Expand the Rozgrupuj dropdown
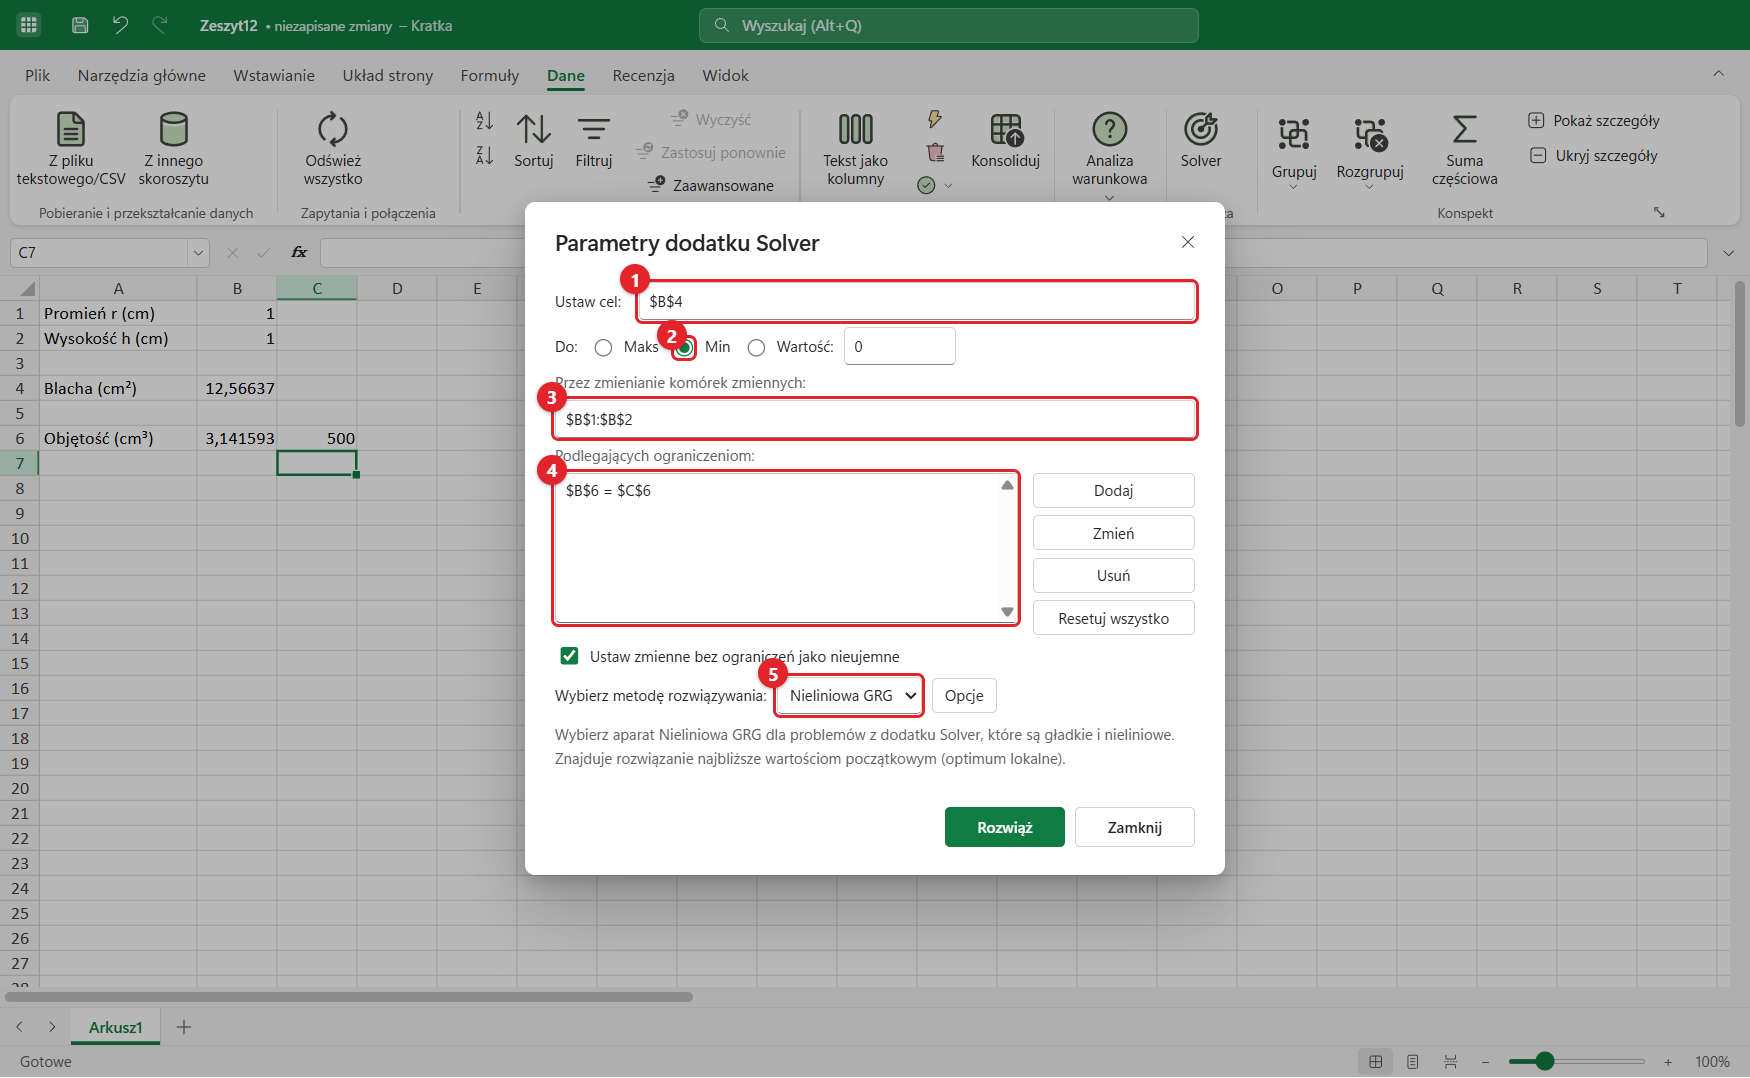The image size is (1750, 1078). click(1370, 187)
